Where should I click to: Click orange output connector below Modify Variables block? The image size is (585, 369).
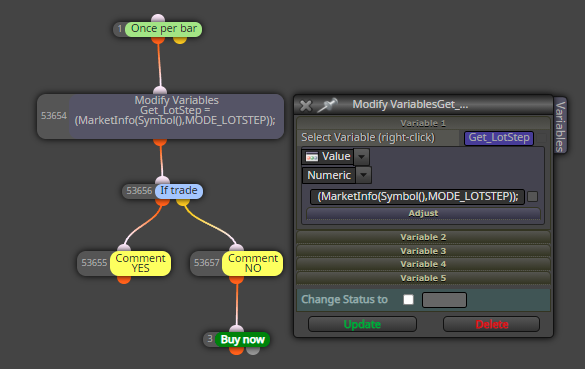pyautogui.click(x=160, y=142)
